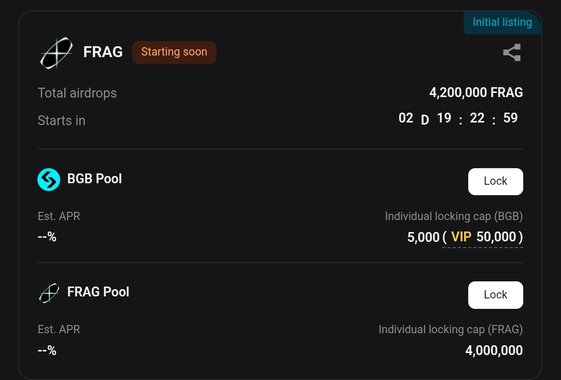Click the FRAG token name heading
Image resolution: width=561 pixels, height=380 pixels.
click(x=103, y=52)
